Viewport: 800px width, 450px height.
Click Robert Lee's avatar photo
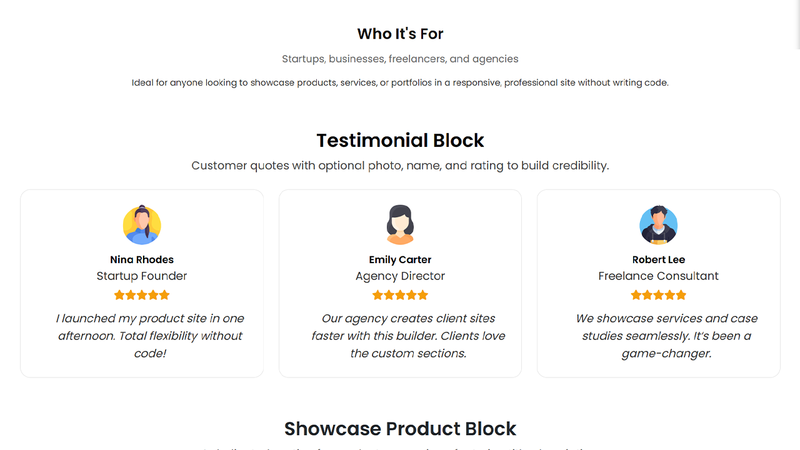tap(658, 225)
